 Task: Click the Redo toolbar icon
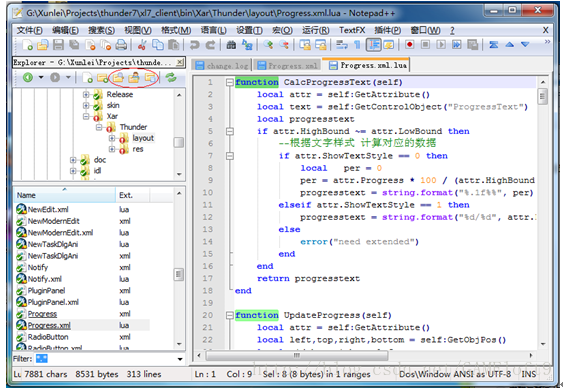210,45
